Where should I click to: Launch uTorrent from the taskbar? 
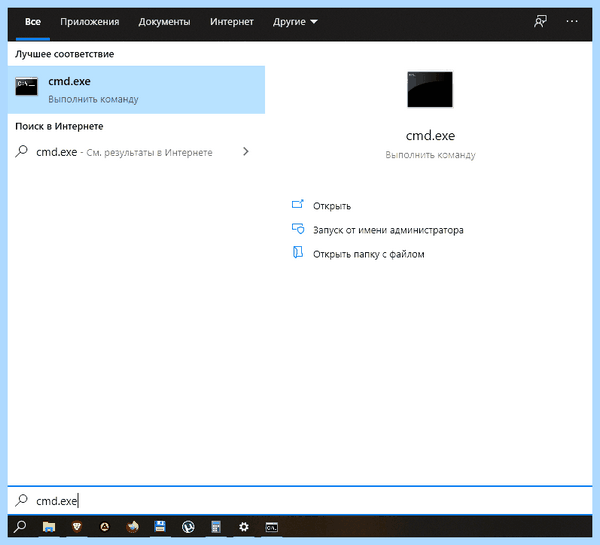[188, 527]
